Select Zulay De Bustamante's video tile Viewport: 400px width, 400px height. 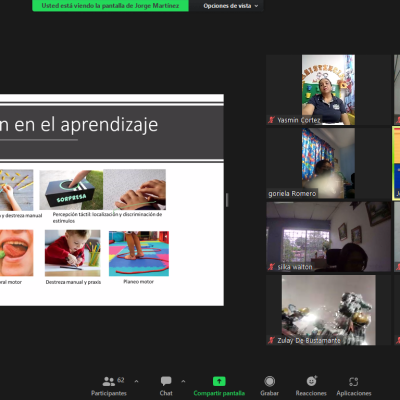point(328,310)
